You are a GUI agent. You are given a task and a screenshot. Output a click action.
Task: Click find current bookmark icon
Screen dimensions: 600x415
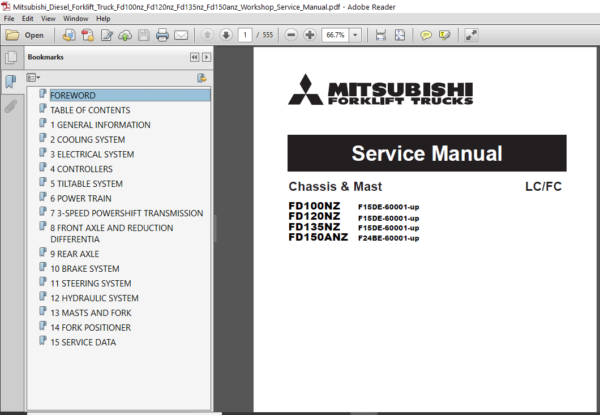point(202,78)
